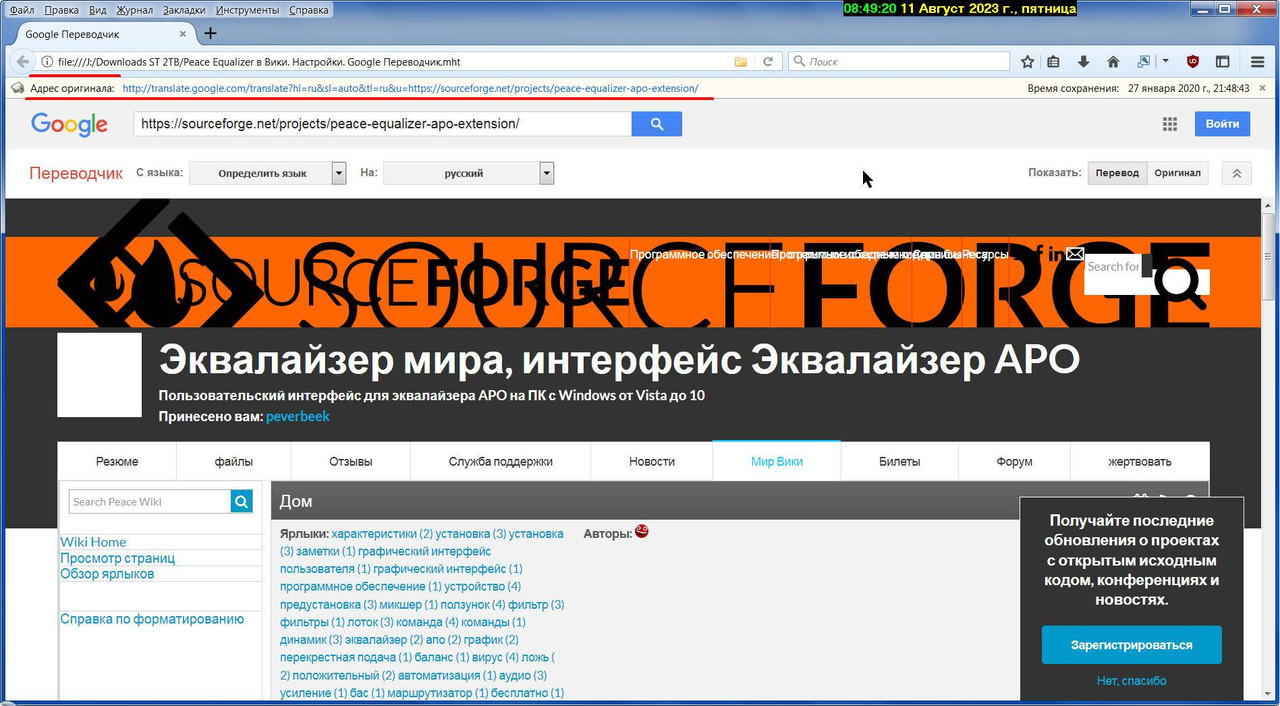Click the folder icon in address bar

pos(741,62)
